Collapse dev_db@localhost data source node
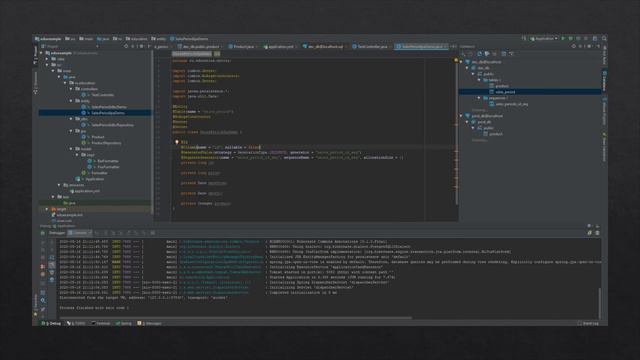This screenshot has height=360, width=640. (461, 62)
